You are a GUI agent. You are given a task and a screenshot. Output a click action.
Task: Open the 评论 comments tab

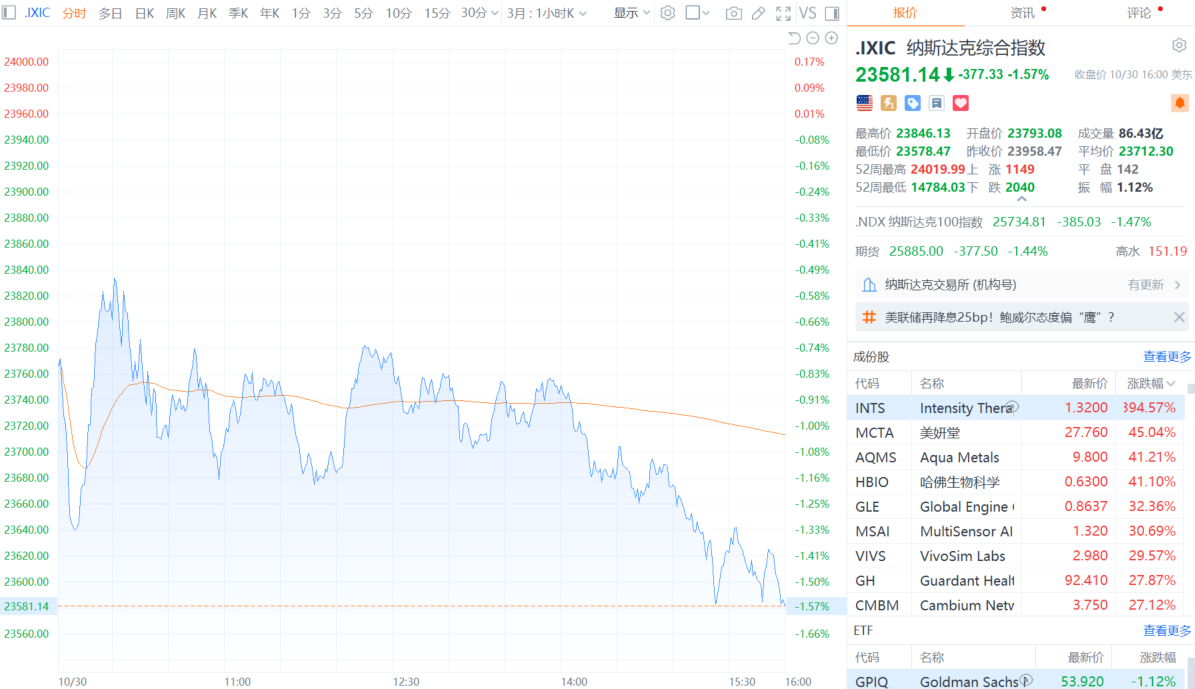coord(1139,13)
